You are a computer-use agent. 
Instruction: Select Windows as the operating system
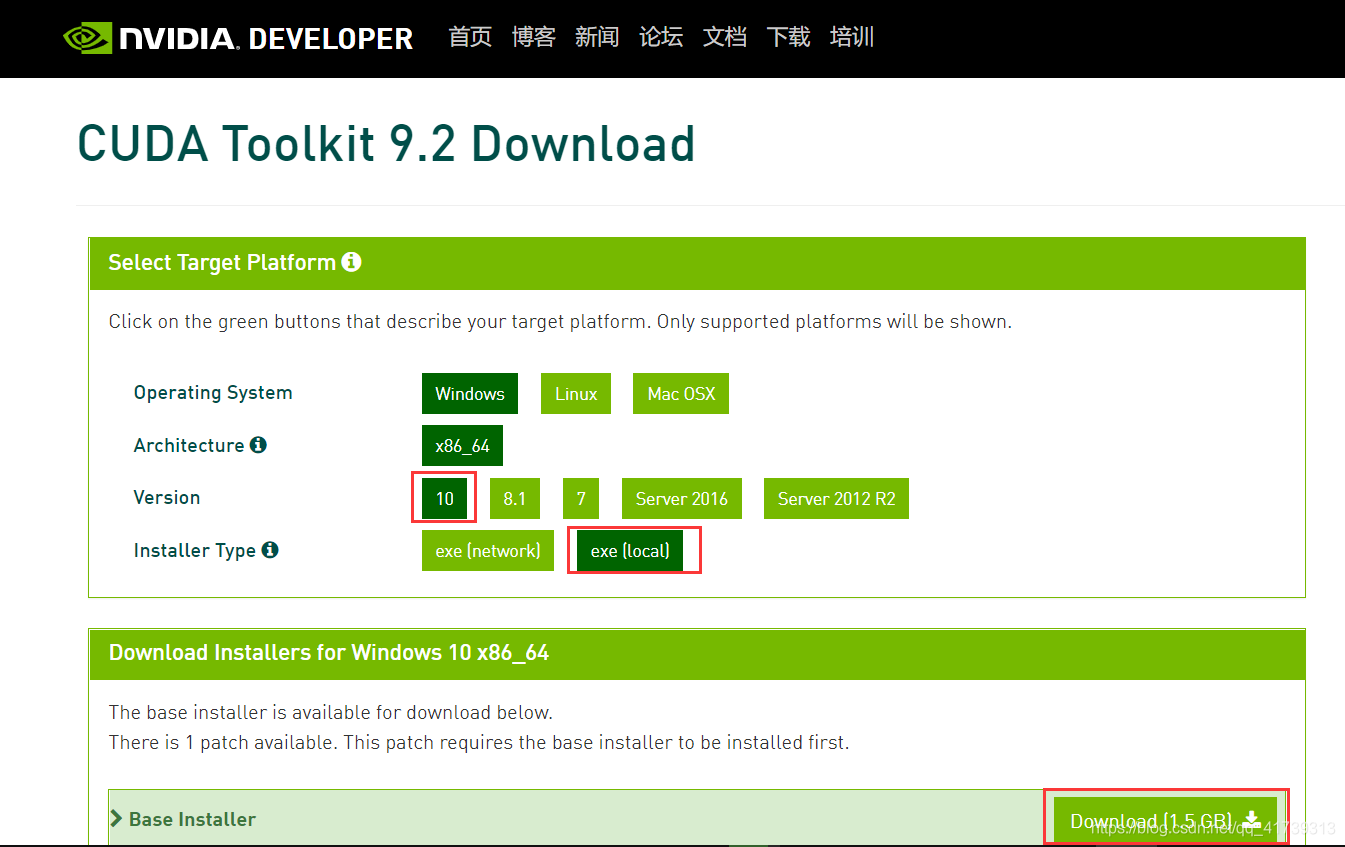470,394
